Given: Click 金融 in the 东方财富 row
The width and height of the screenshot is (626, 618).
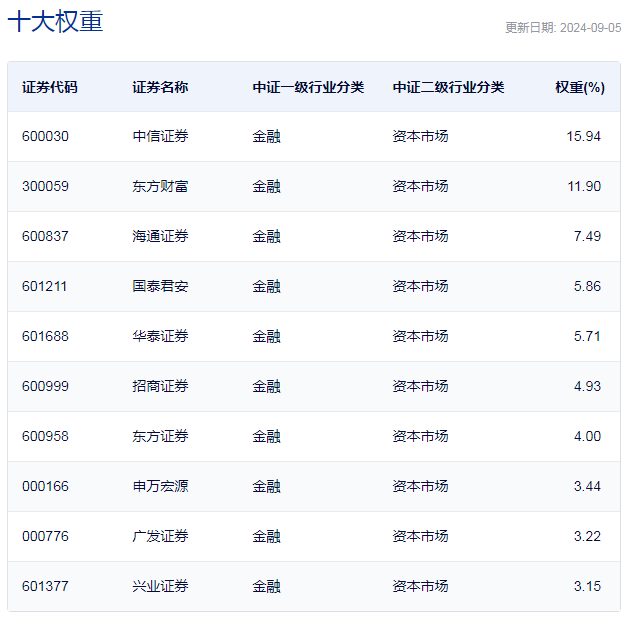Looking at the screenshot, I should [266, 186].
